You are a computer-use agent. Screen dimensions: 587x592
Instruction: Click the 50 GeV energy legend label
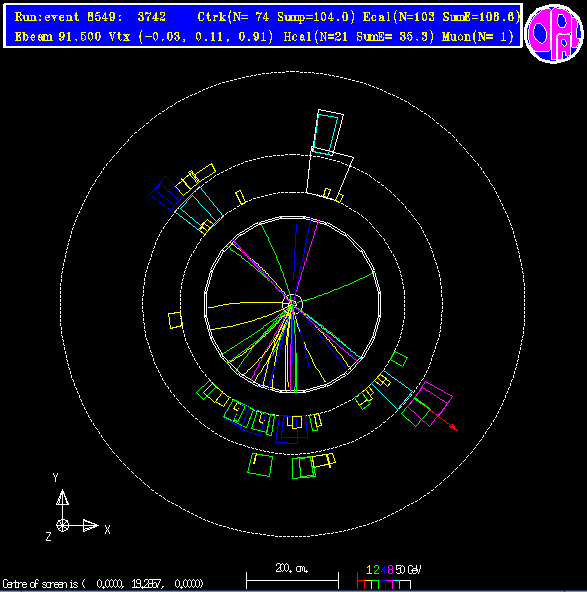[408, 569]
